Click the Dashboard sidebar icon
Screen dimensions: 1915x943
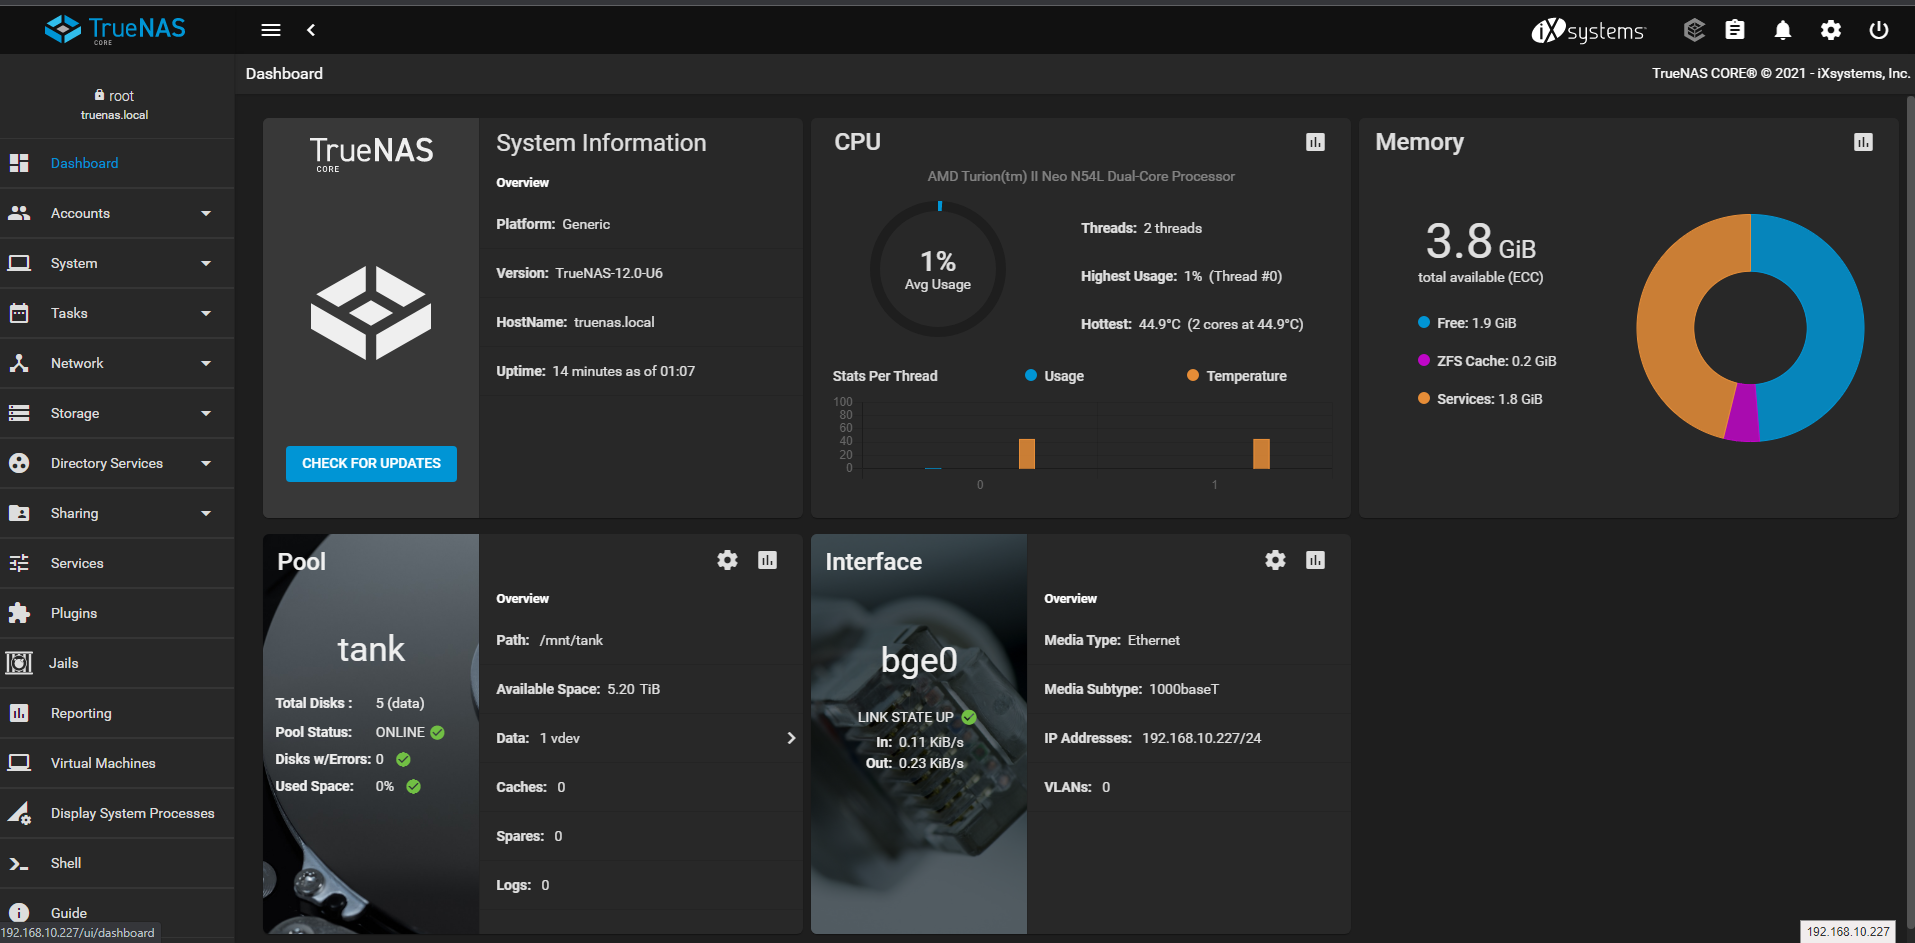19,163
